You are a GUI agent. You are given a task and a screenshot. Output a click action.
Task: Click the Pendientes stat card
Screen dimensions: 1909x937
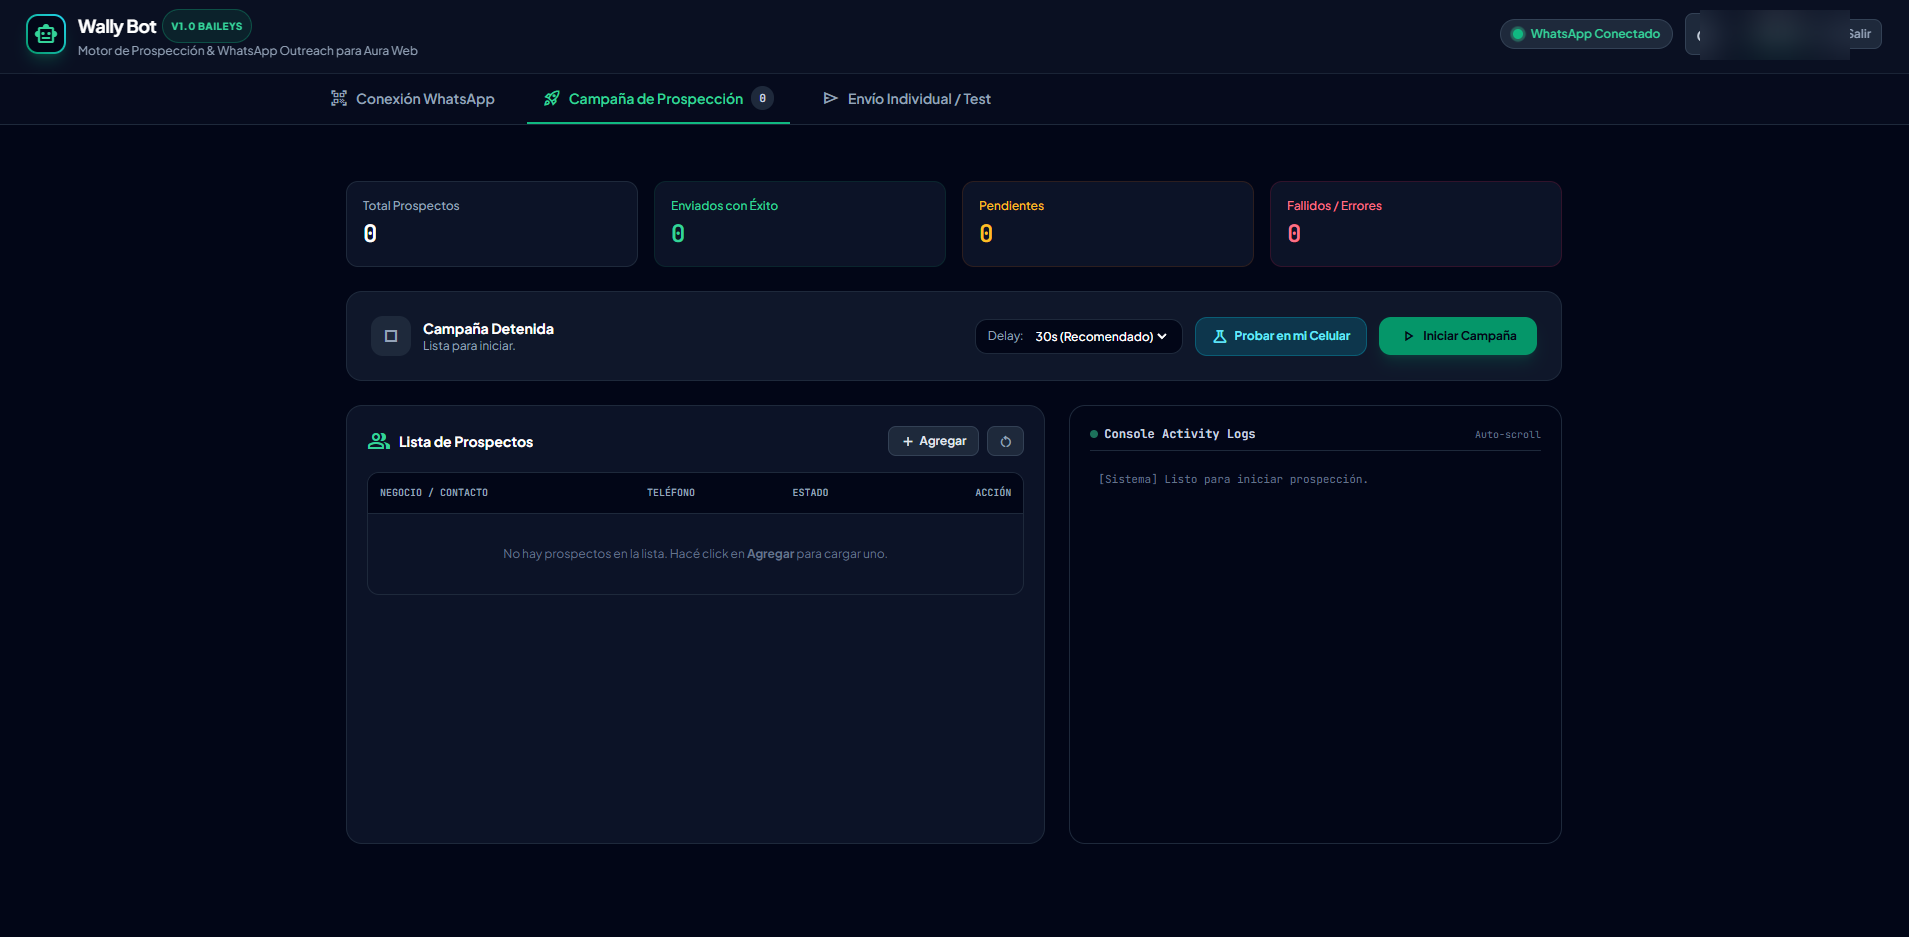click(1108, 224)
